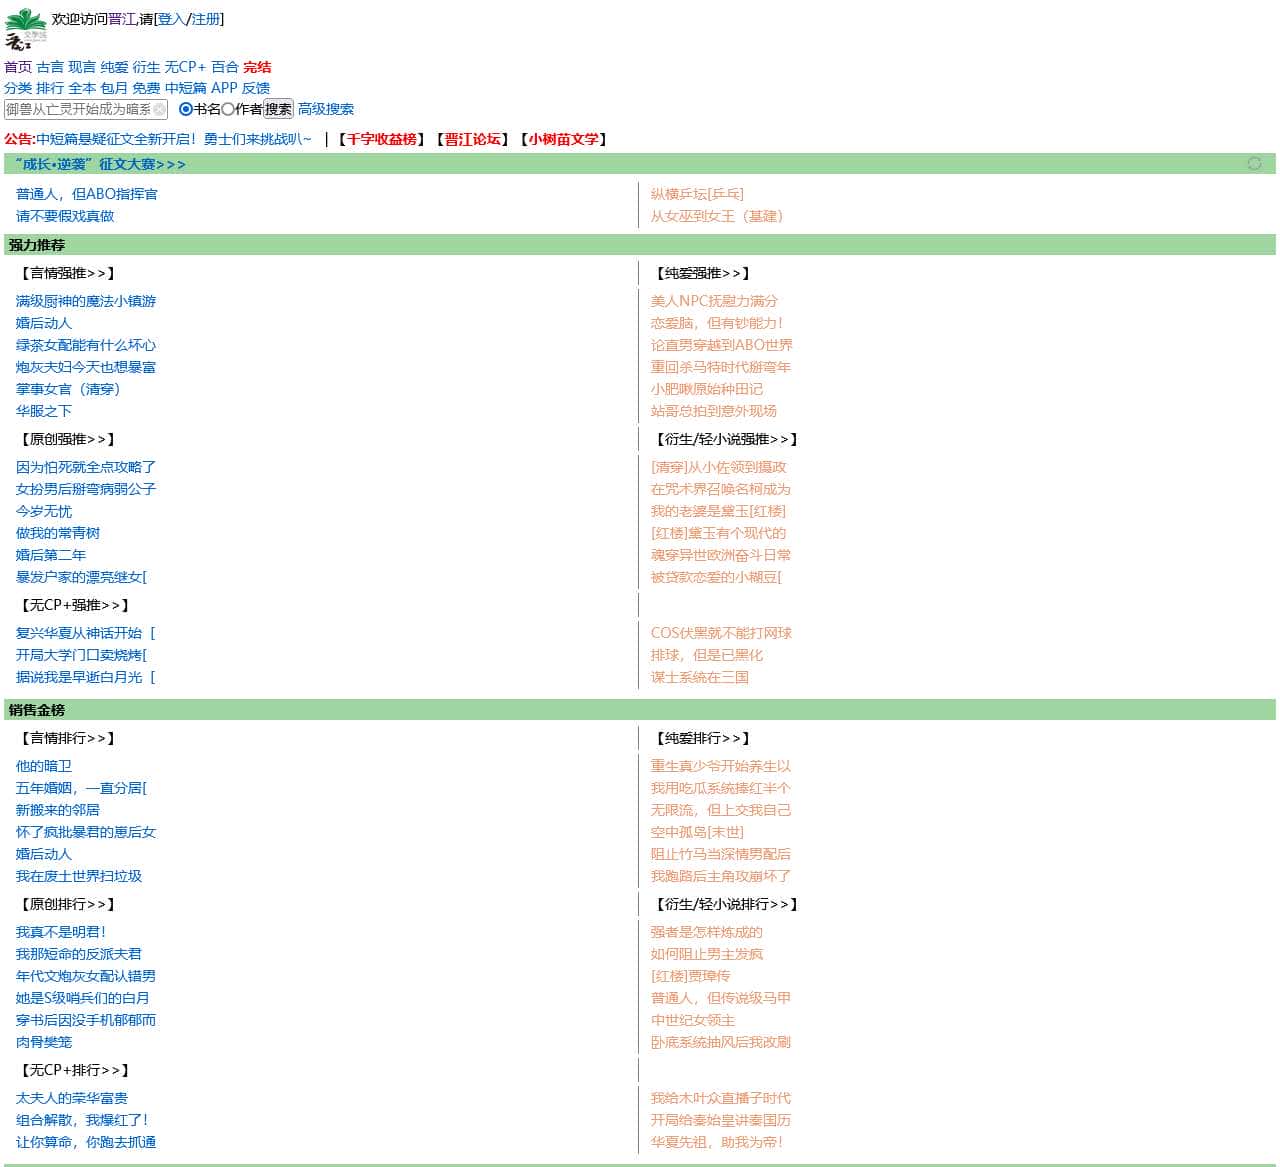
Task: Open the 中短篇 nav item
Action: coord(185,88)
